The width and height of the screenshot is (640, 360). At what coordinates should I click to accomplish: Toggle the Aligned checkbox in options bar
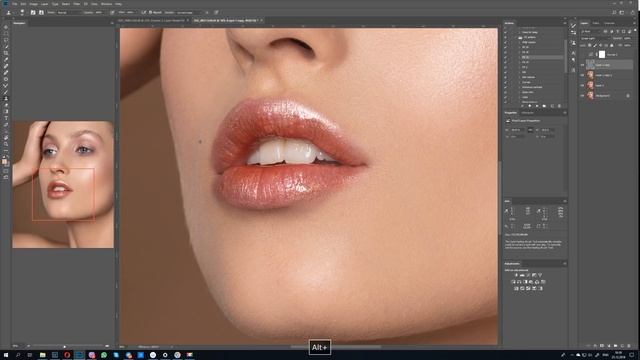pyautogui.click(x=150, y=13)
